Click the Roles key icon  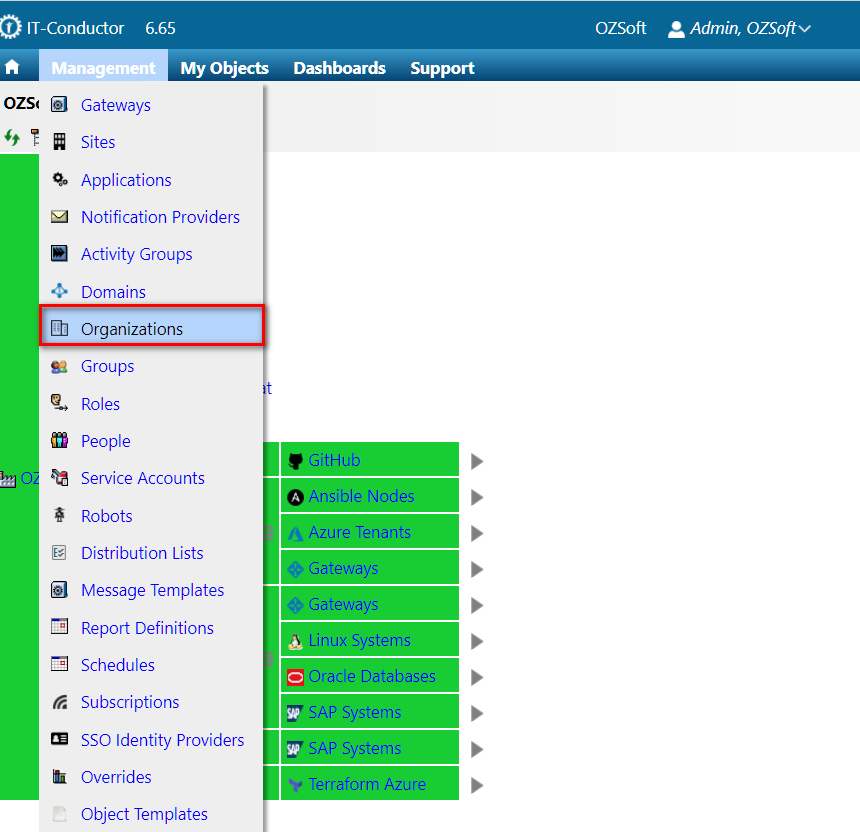[x=59, y=403]
